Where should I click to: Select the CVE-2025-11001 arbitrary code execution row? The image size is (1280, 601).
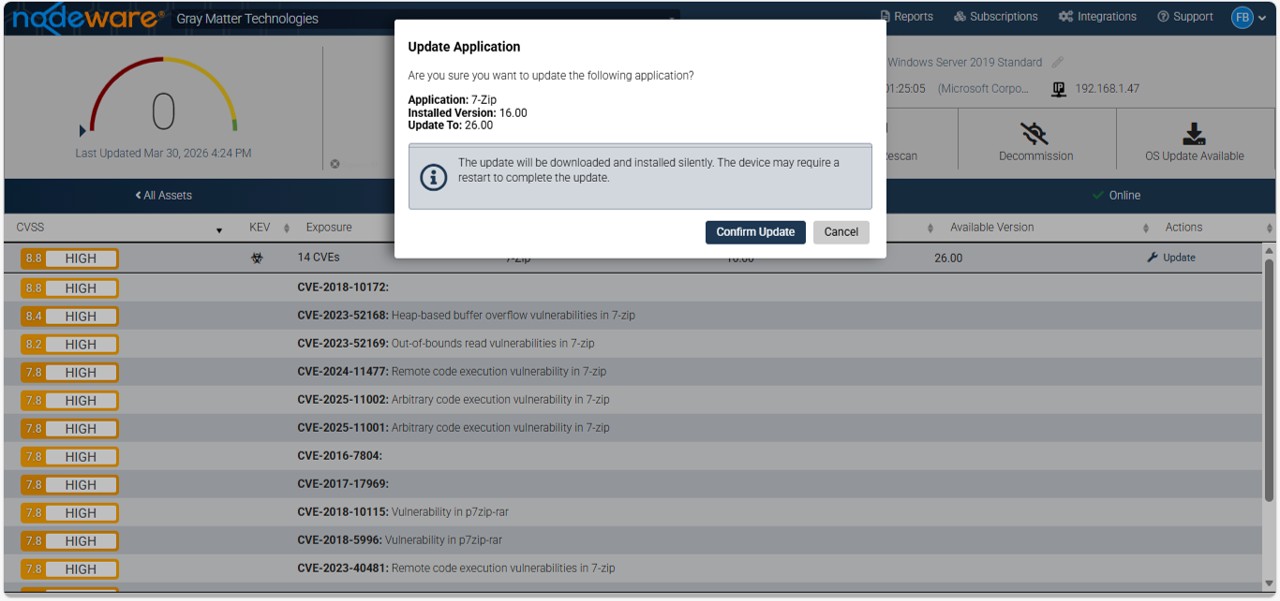pyautogui.click(x=632, y=427)
